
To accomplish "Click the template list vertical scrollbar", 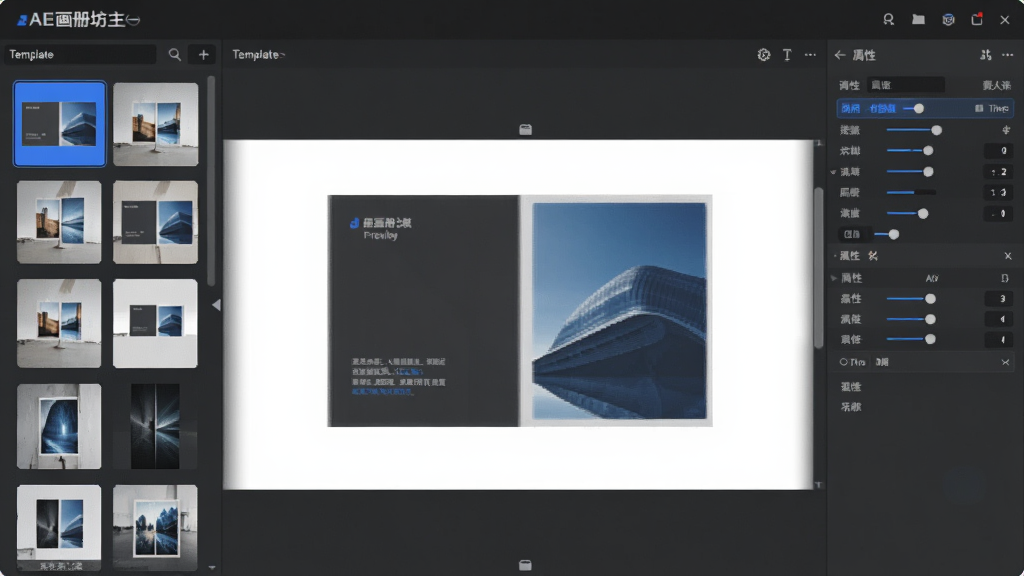I will pyautogui.click(x=211, y=182).
